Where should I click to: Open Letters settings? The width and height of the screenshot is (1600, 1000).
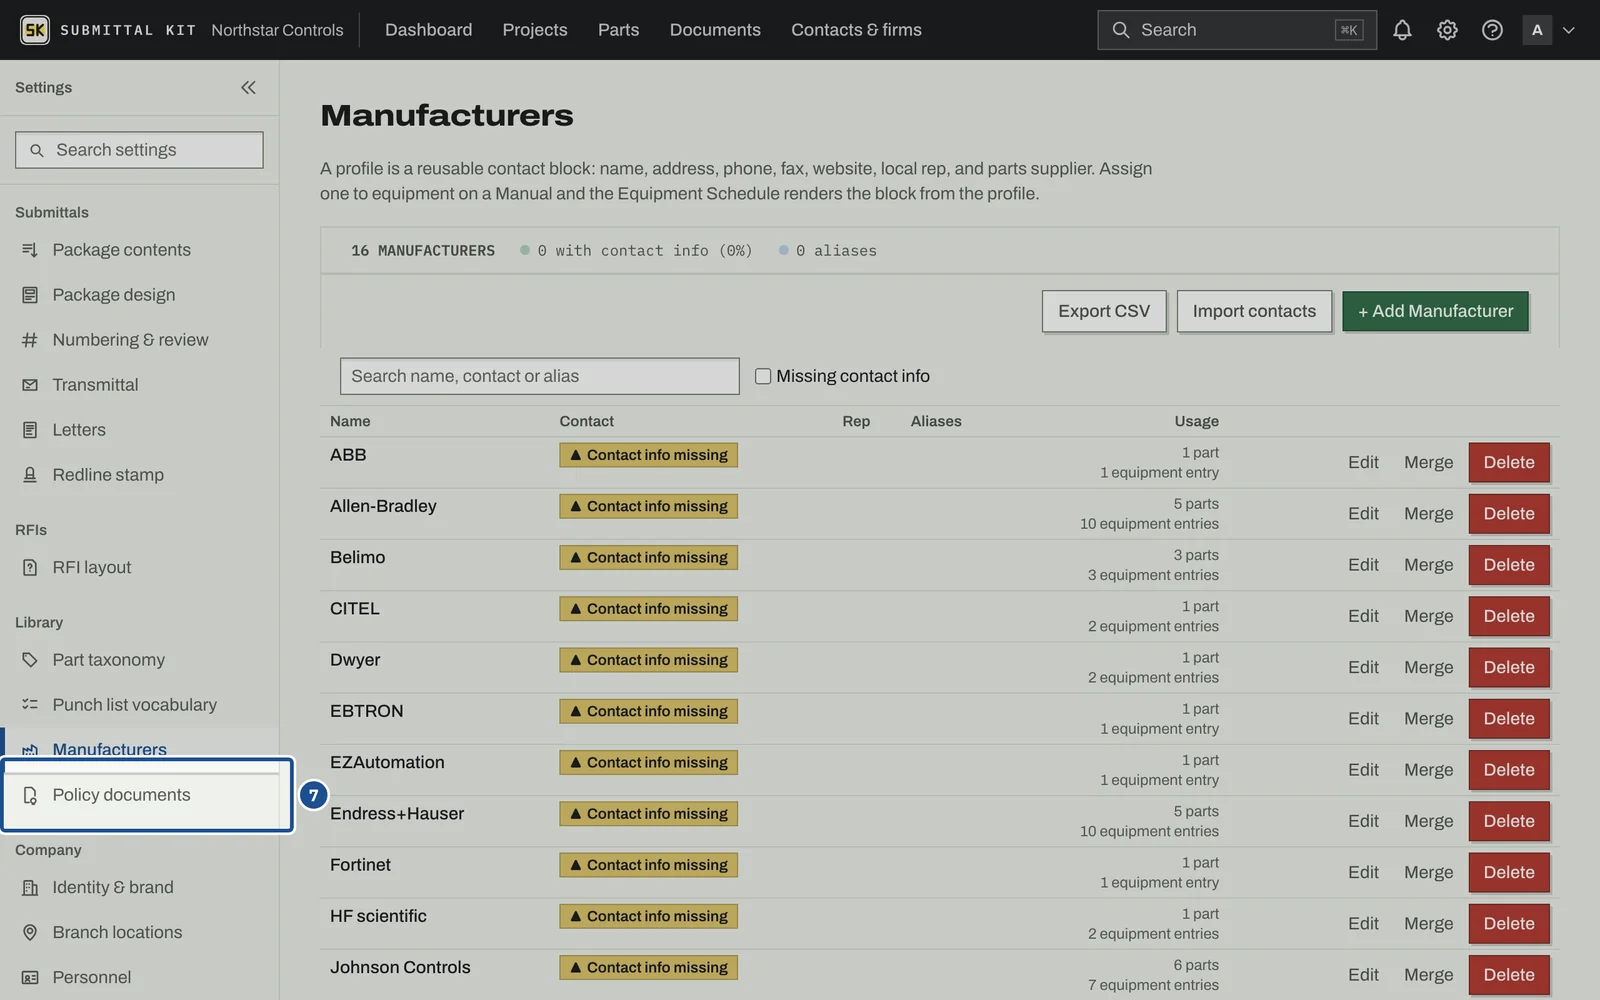[x=139, y=430]
